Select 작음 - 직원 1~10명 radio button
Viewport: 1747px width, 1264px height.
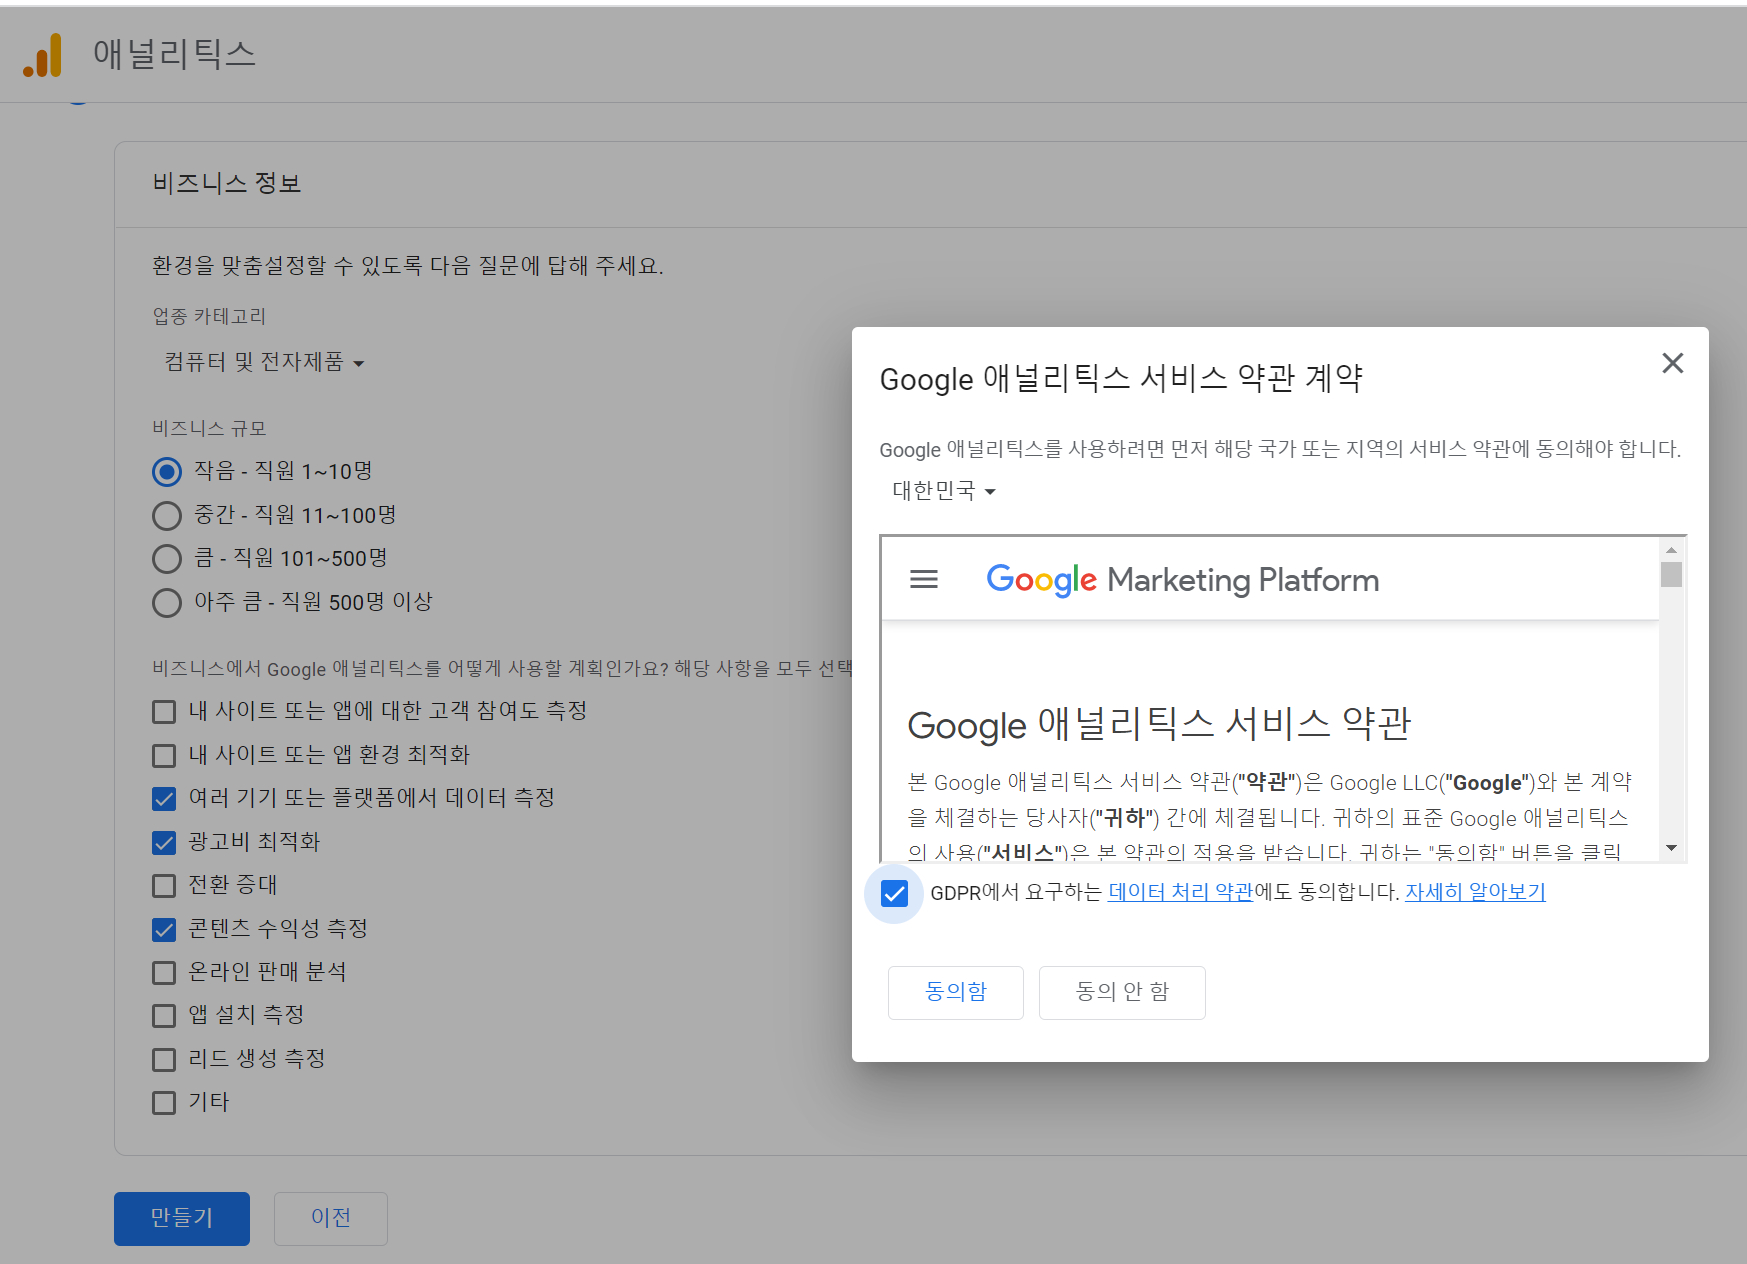[167, 471]
